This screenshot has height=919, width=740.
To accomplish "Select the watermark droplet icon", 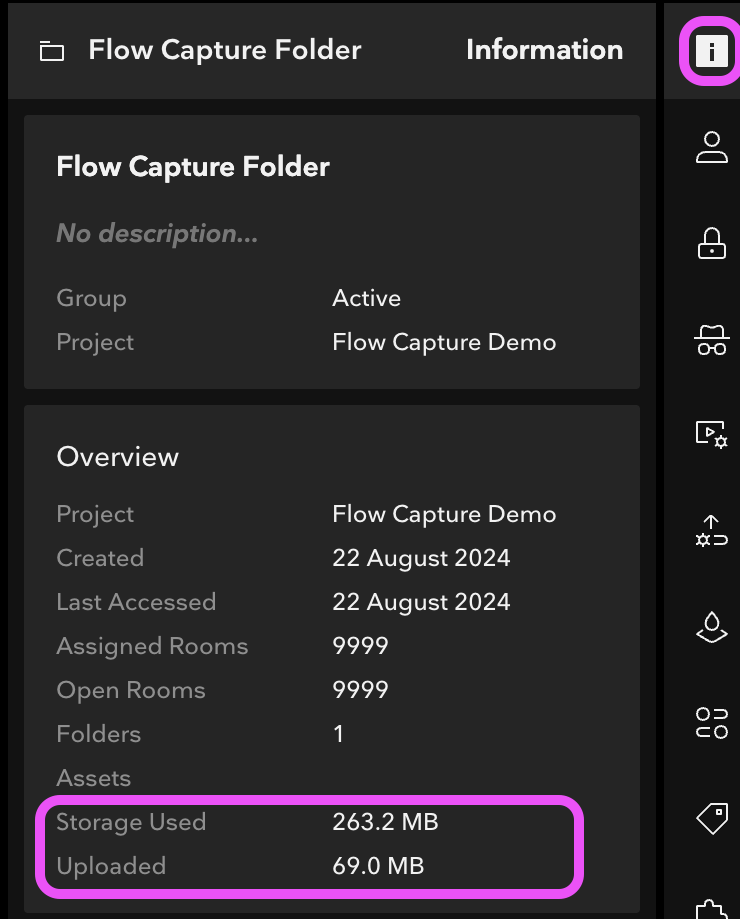I will (x=711, y=627).
